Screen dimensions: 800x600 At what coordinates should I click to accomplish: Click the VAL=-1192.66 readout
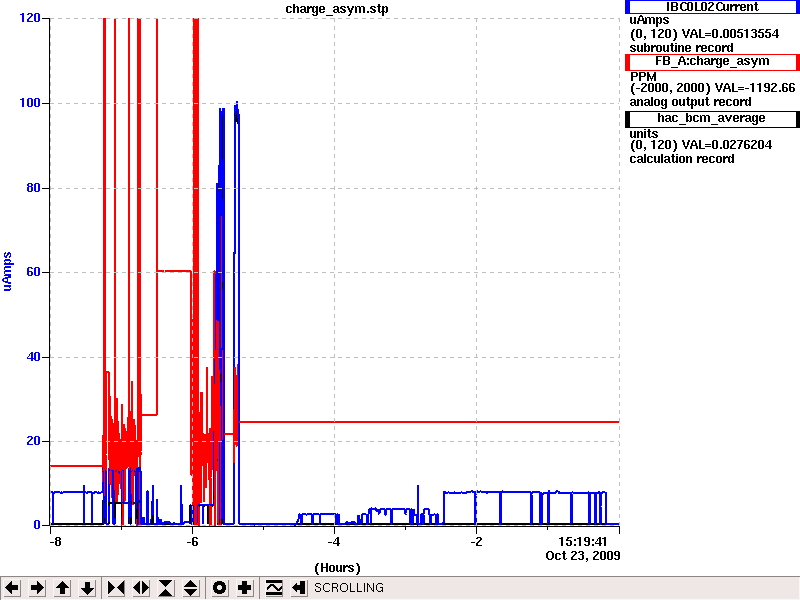tap(755, 88)
